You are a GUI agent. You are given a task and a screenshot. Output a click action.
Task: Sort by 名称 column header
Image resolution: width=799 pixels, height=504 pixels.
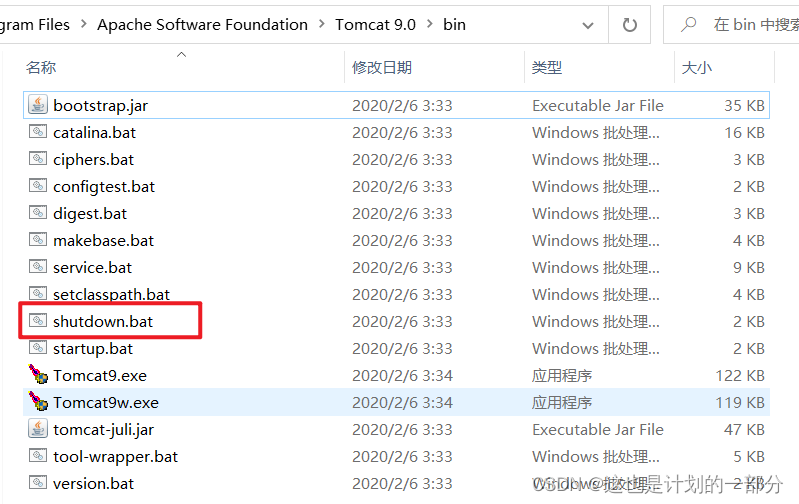41,67
